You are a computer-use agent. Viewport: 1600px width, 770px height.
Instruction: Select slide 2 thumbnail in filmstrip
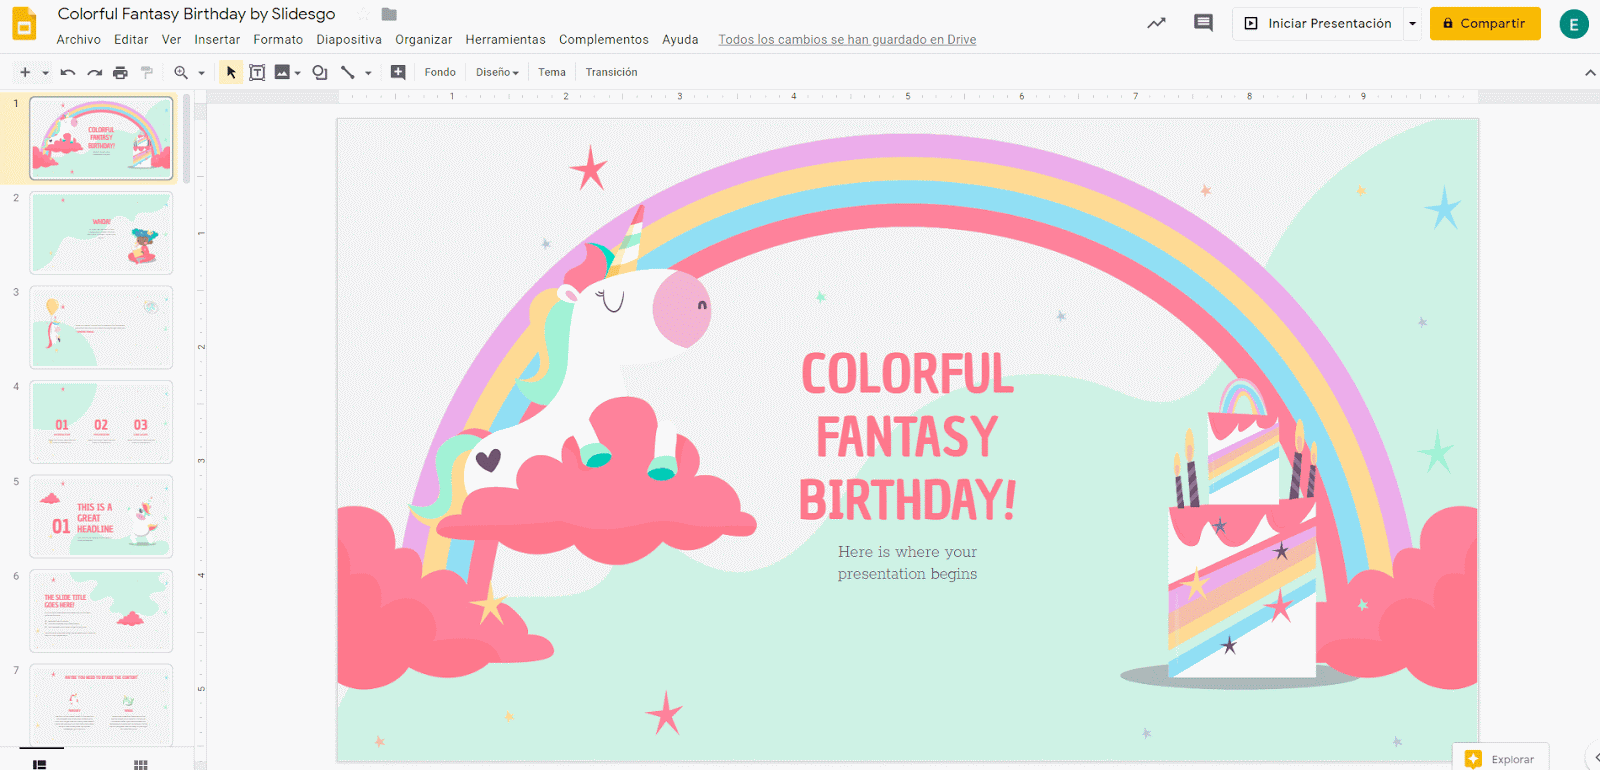(101, 233)
